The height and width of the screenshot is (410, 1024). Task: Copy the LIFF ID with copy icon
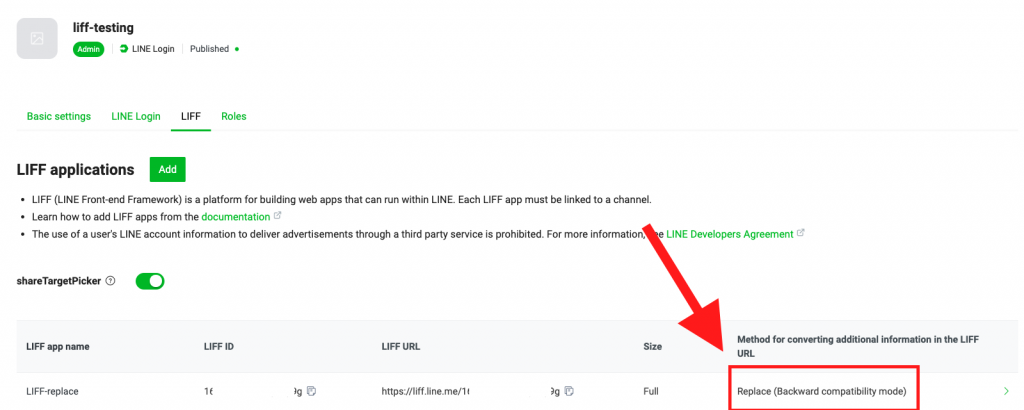point(312,392)
